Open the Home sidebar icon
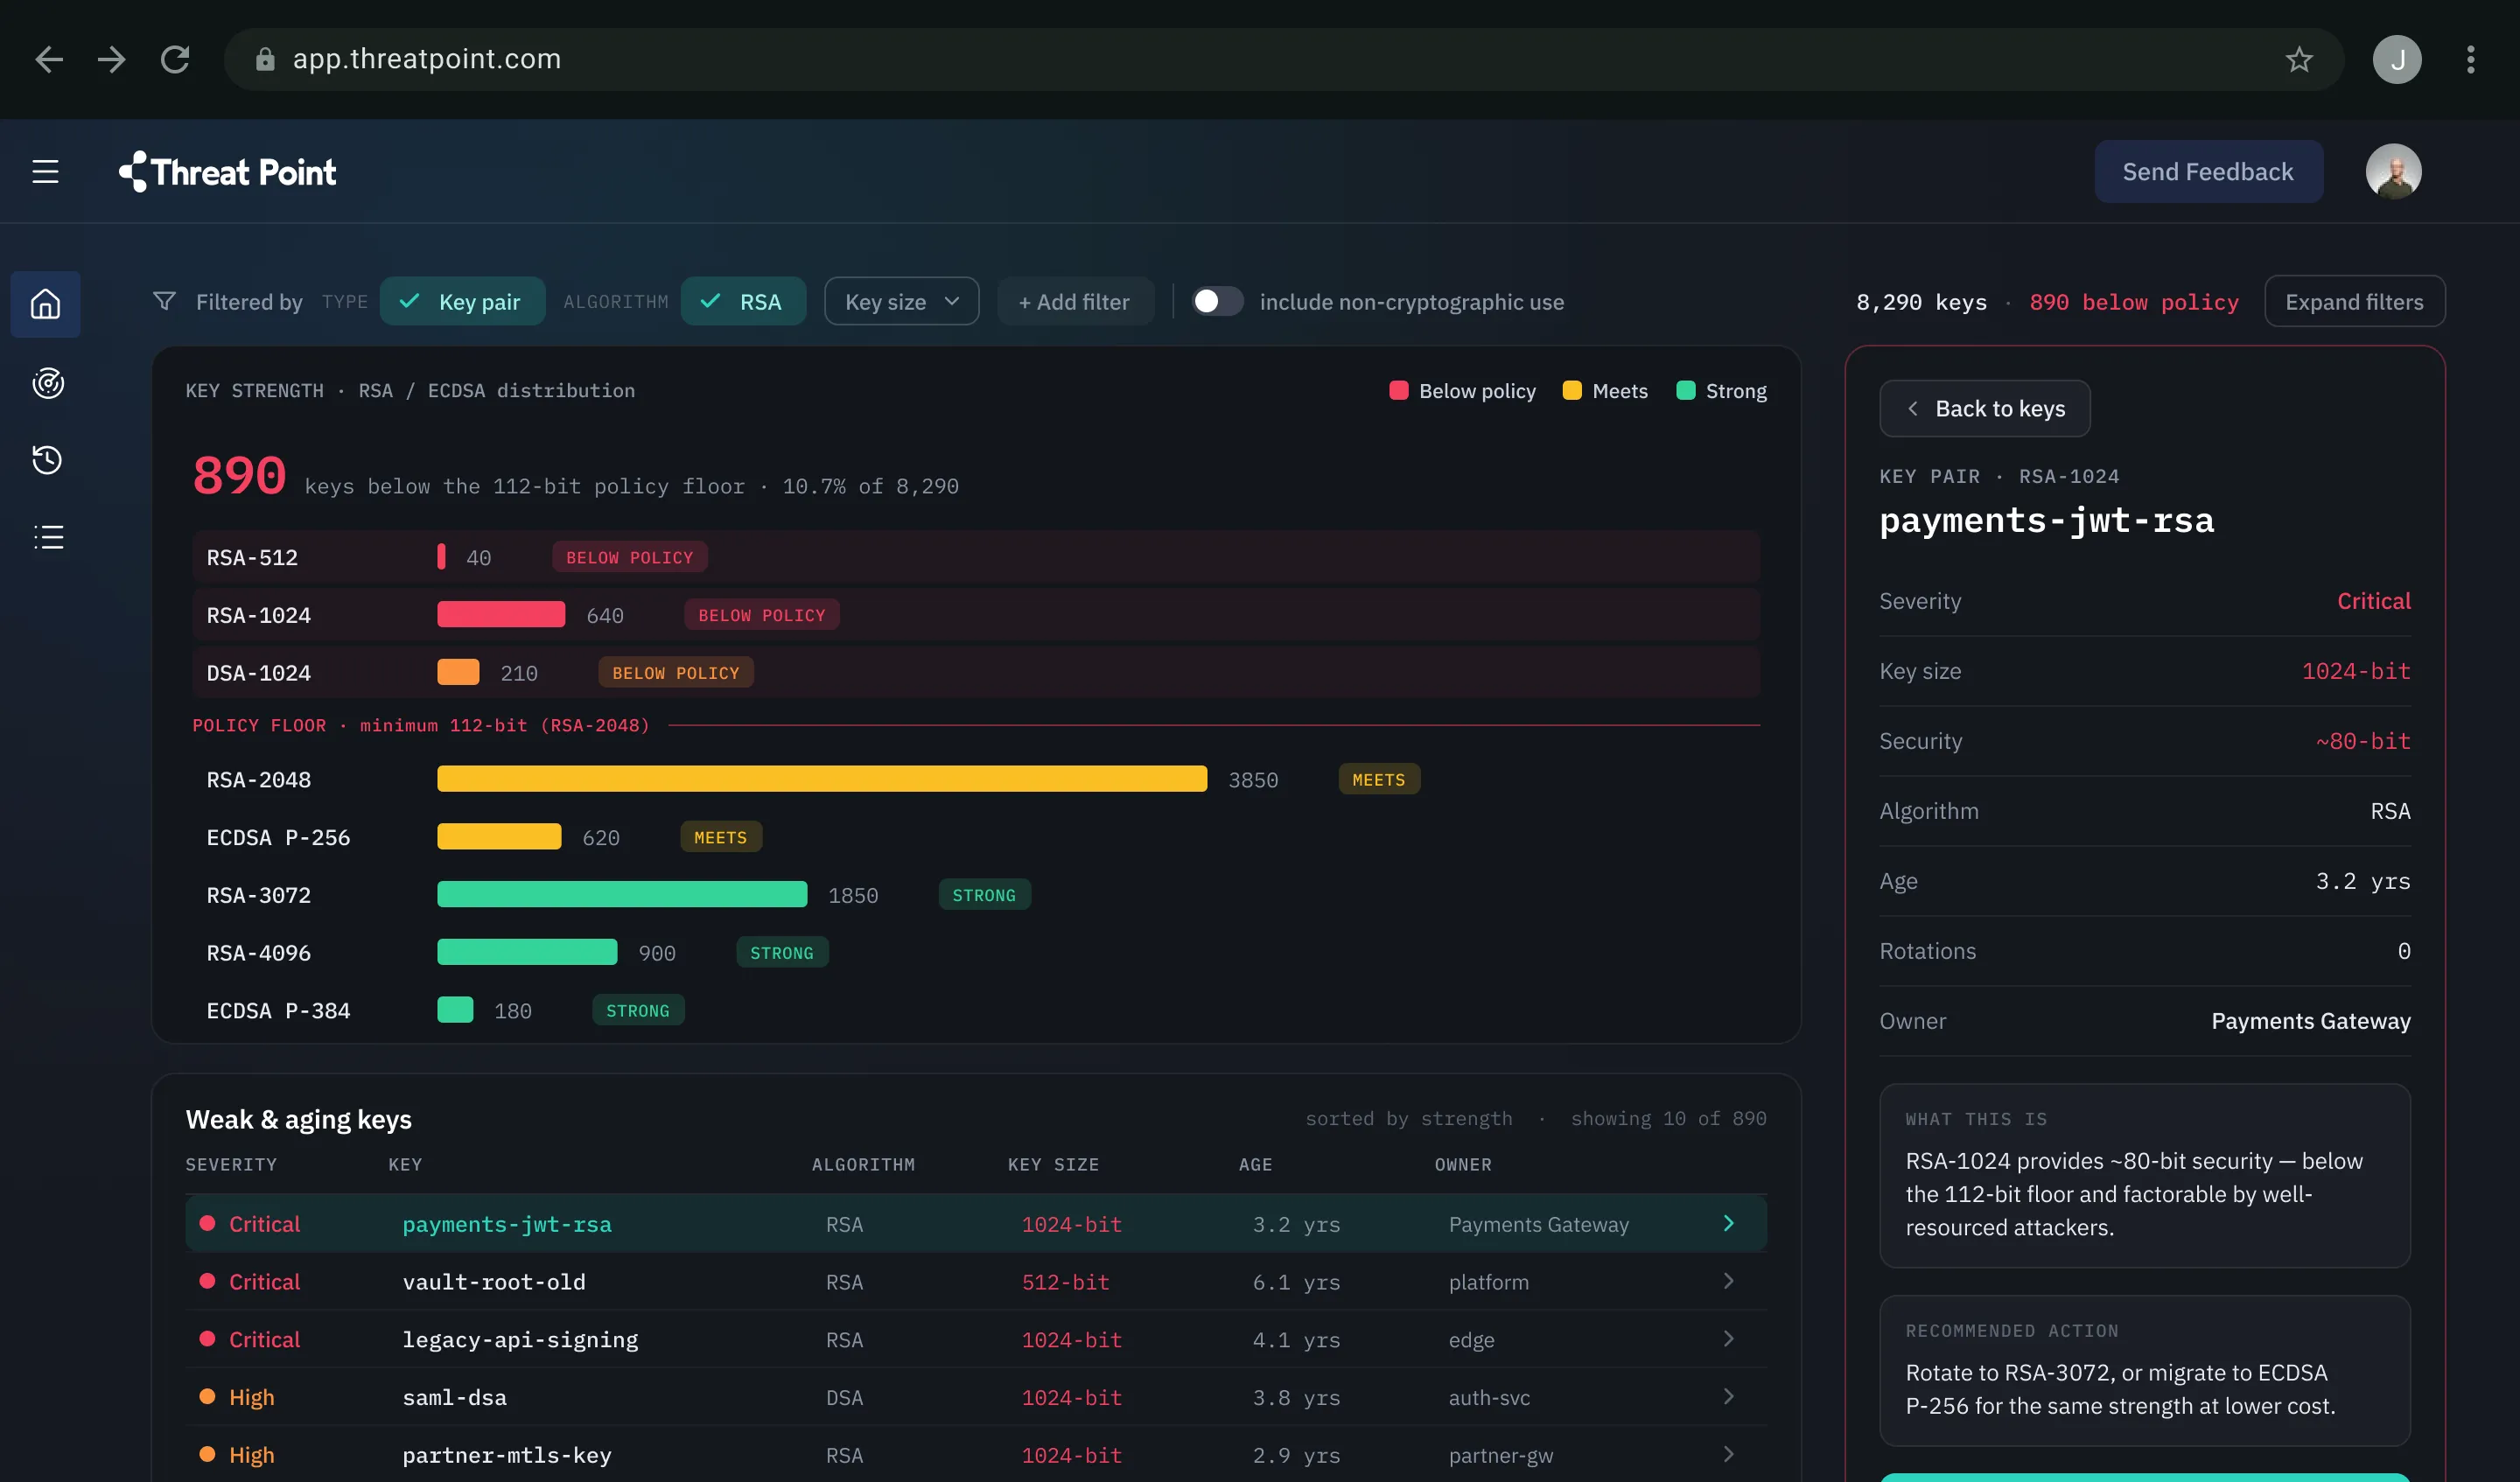The width and height of the screenshot is (2520, 1482). (45, 303)
